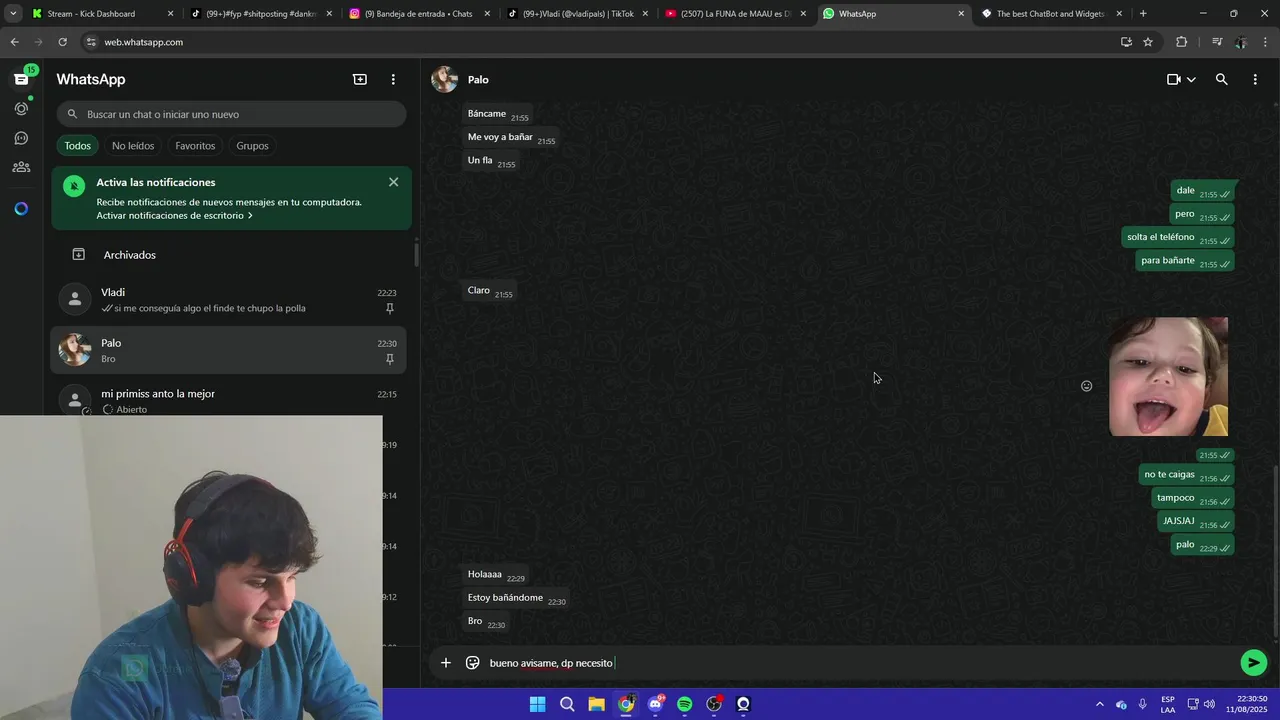1280x720 pixels.
Task: Open the Chats icon in left rail
Action: (x=21, y=79)
